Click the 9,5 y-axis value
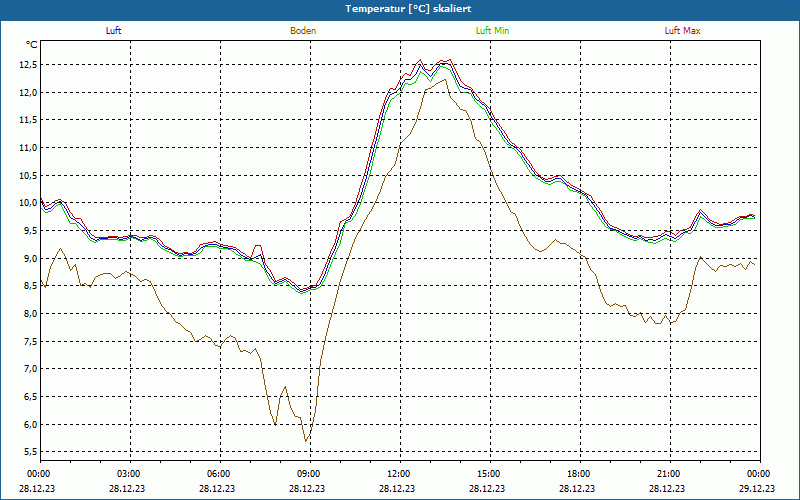The height and width of the screenshot is (500, 800). (x=30, y=231)
